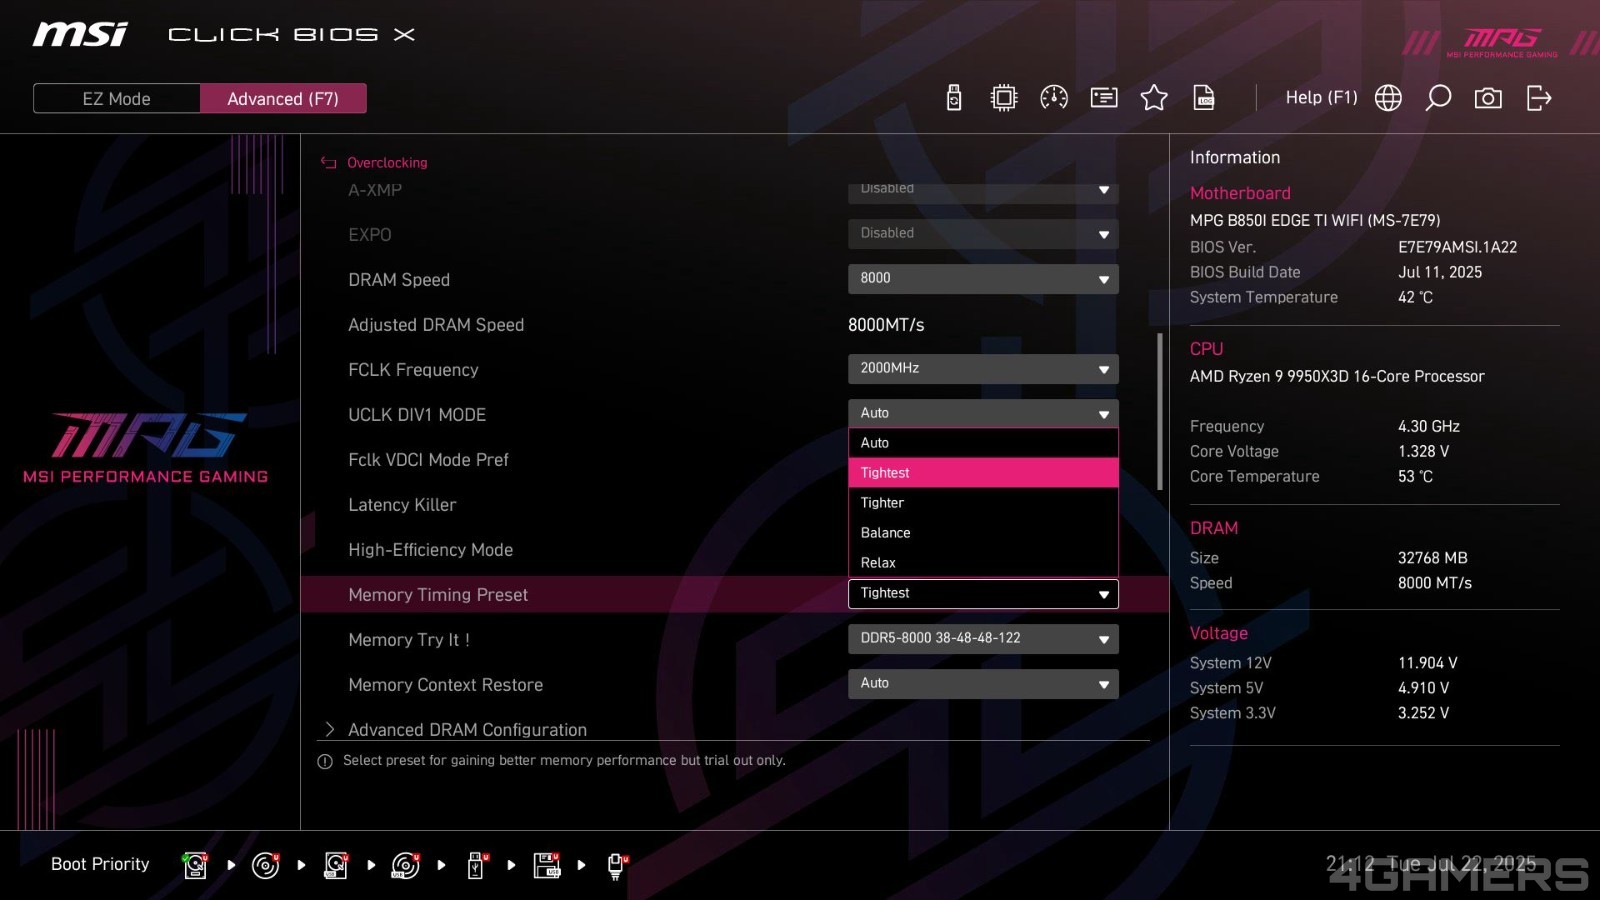Select the optical disc boot device icon

coord(265,865)
